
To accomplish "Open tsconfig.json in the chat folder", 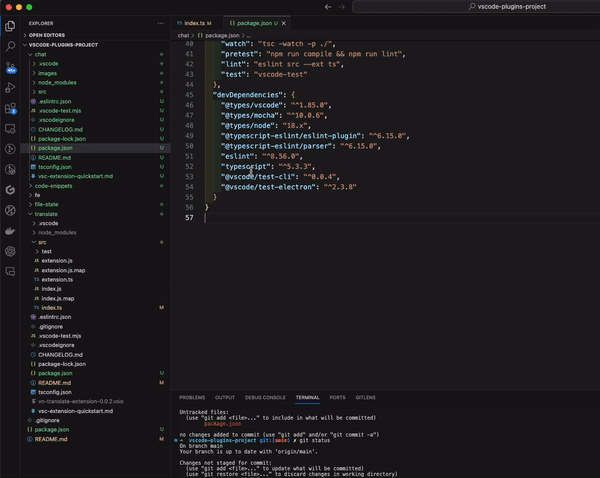I will [x=55, y=166].
